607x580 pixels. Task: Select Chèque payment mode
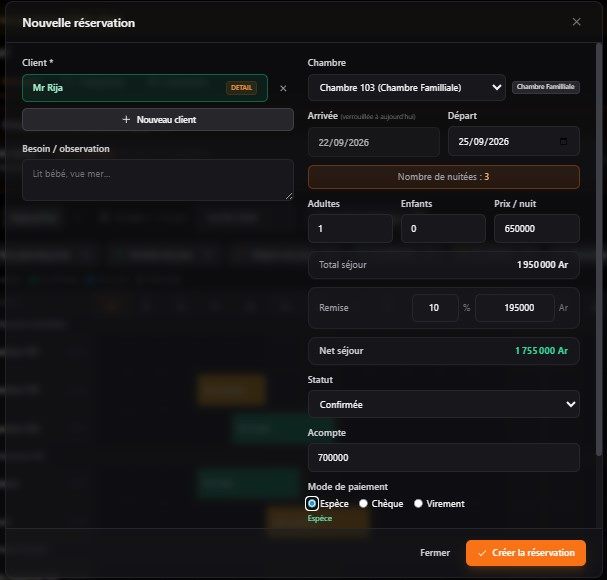click(363, 503)
